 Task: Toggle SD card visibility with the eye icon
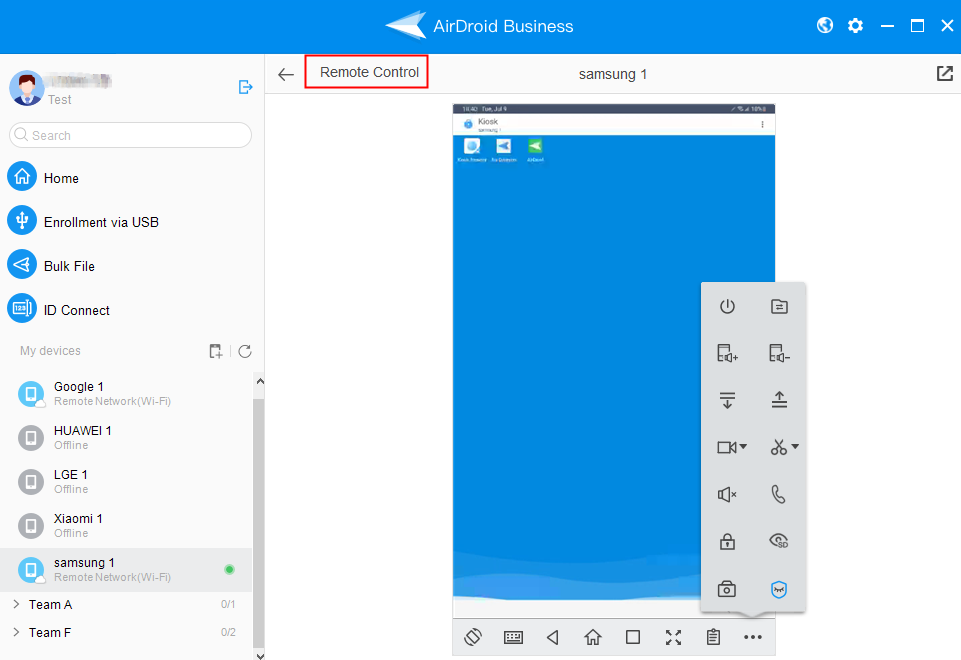779,541
